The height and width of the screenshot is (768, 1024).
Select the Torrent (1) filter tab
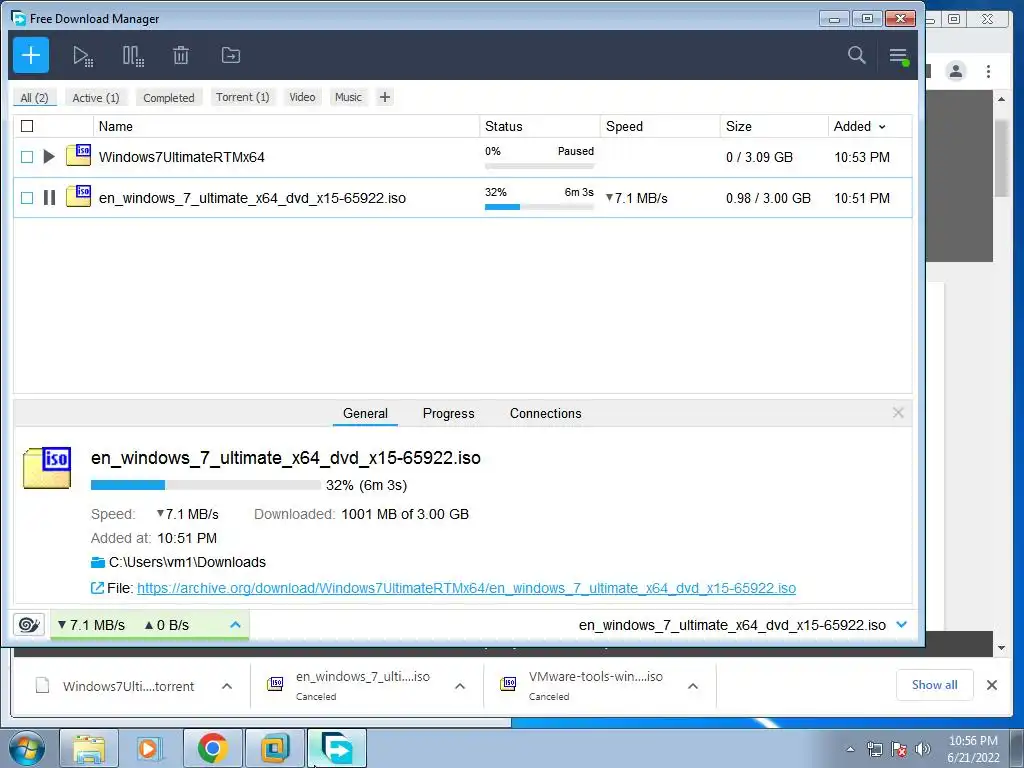tap(242, 97)
